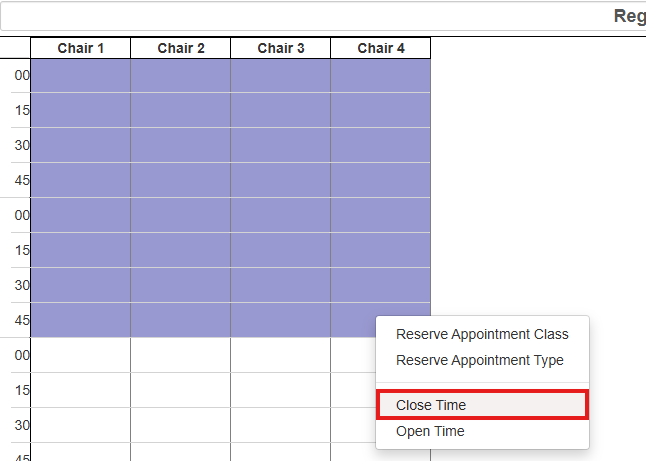Screen dimensions: 646x461
Task: Click the Chair 1 column header
Action: (x=81, y=48)
